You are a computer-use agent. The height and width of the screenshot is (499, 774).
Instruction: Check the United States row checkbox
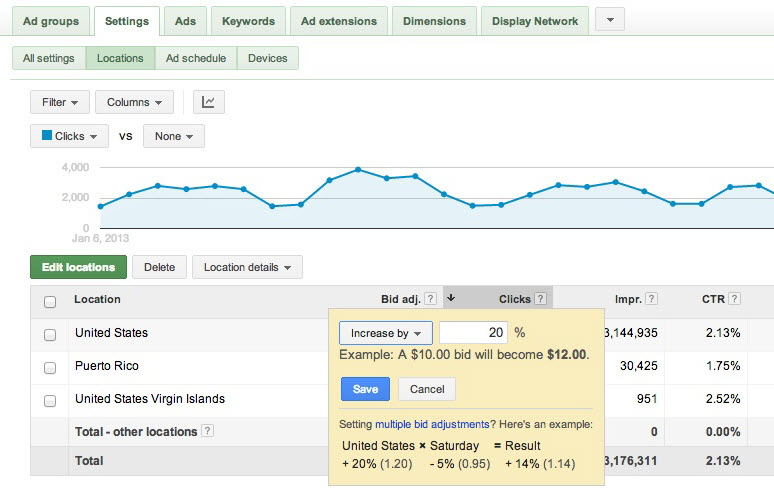pyautogui.click(x=50, y=334)
